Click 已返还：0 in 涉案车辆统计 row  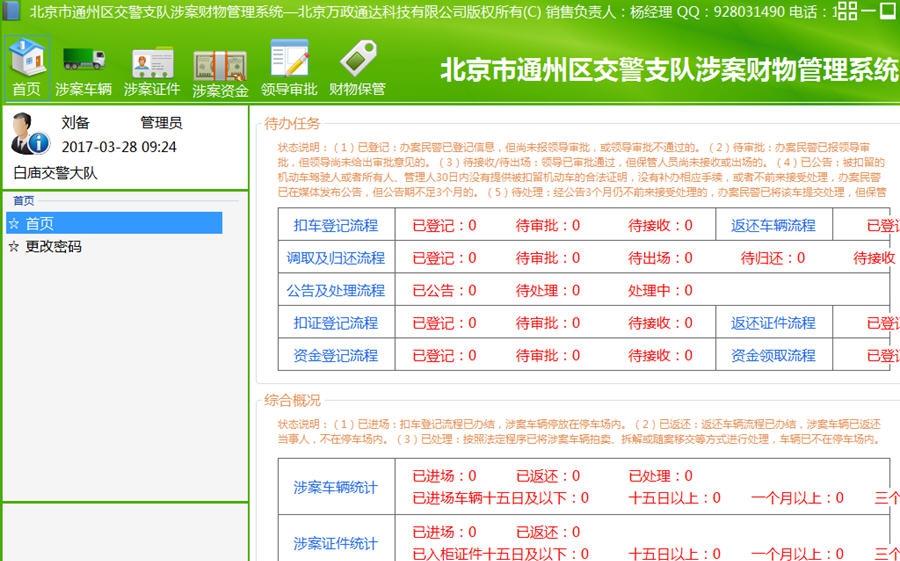pyautogui.click(x=548, y=476)
